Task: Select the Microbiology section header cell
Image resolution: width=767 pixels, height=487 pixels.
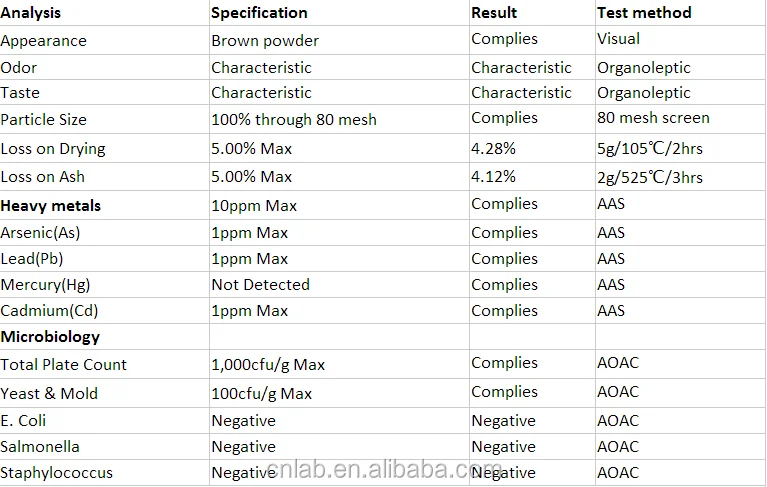Action: pos(104,336)
